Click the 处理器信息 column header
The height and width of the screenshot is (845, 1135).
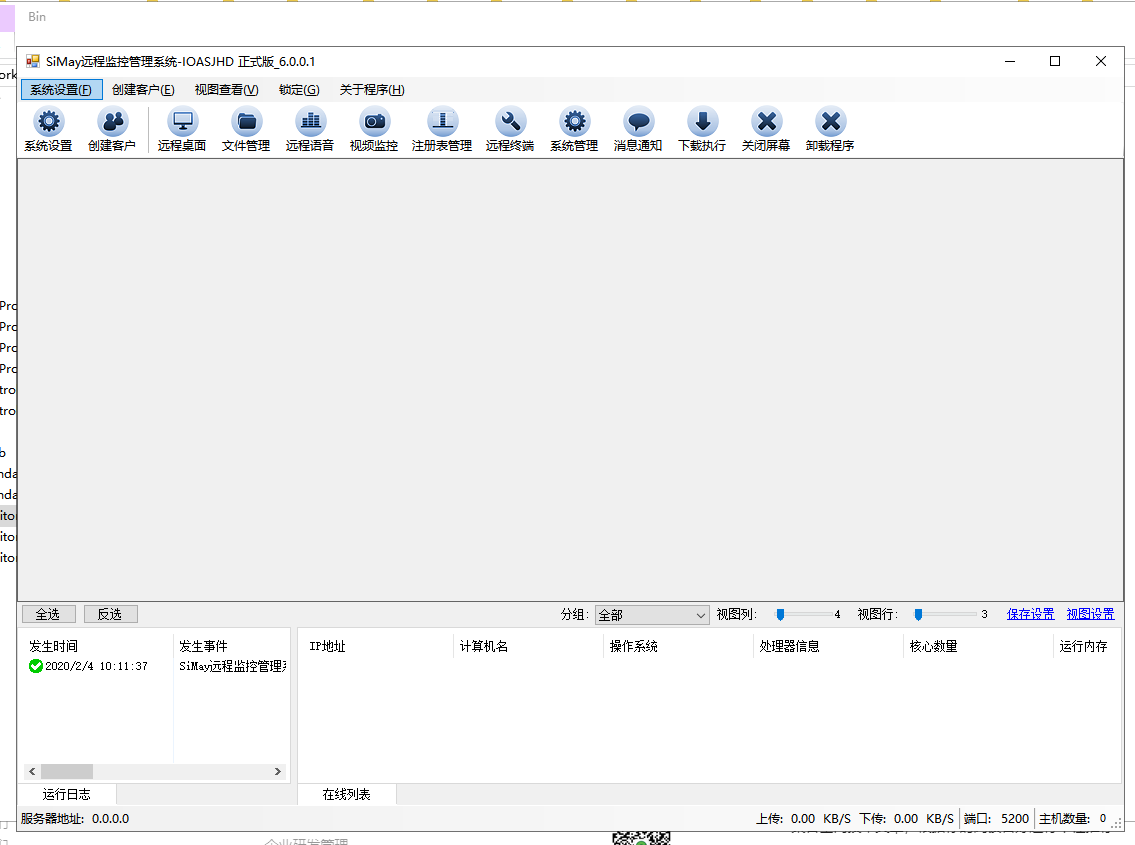click(x=828, y=646)
